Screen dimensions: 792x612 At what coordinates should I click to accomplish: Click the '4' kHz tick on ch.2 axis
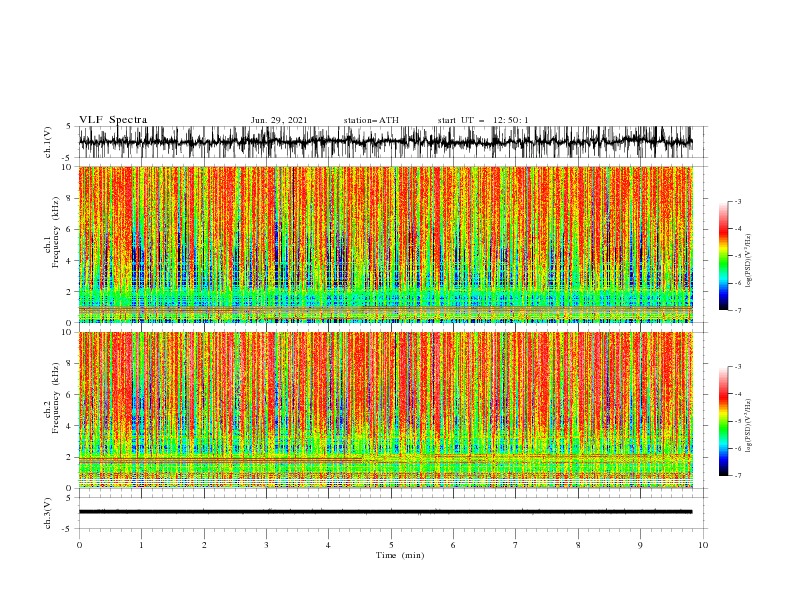[69, 426]
